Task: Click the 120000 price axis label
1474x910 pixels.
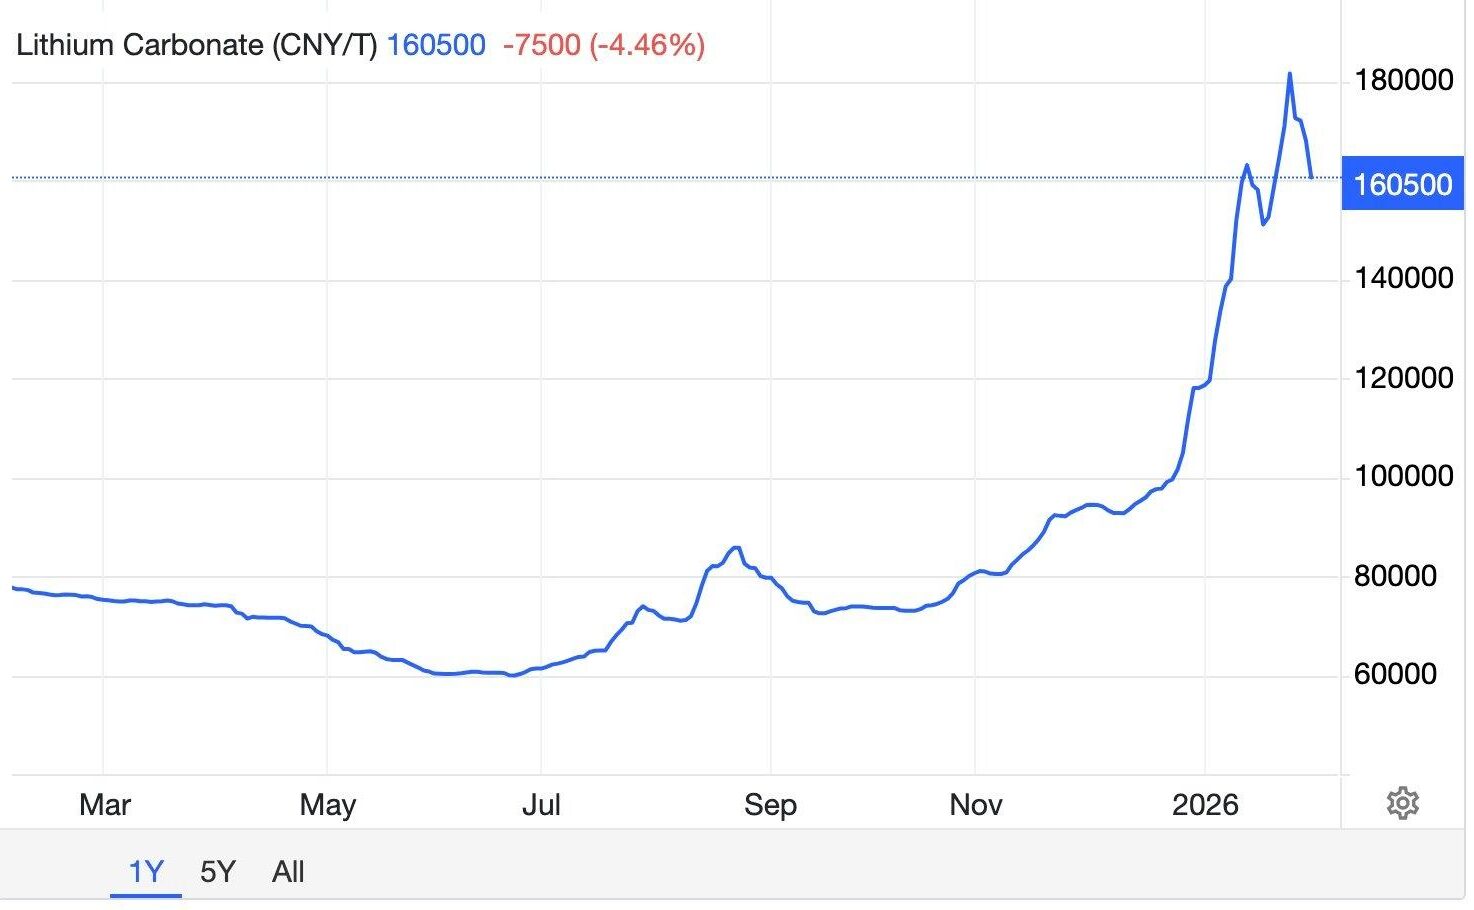Action: [x=1403, y=378]
